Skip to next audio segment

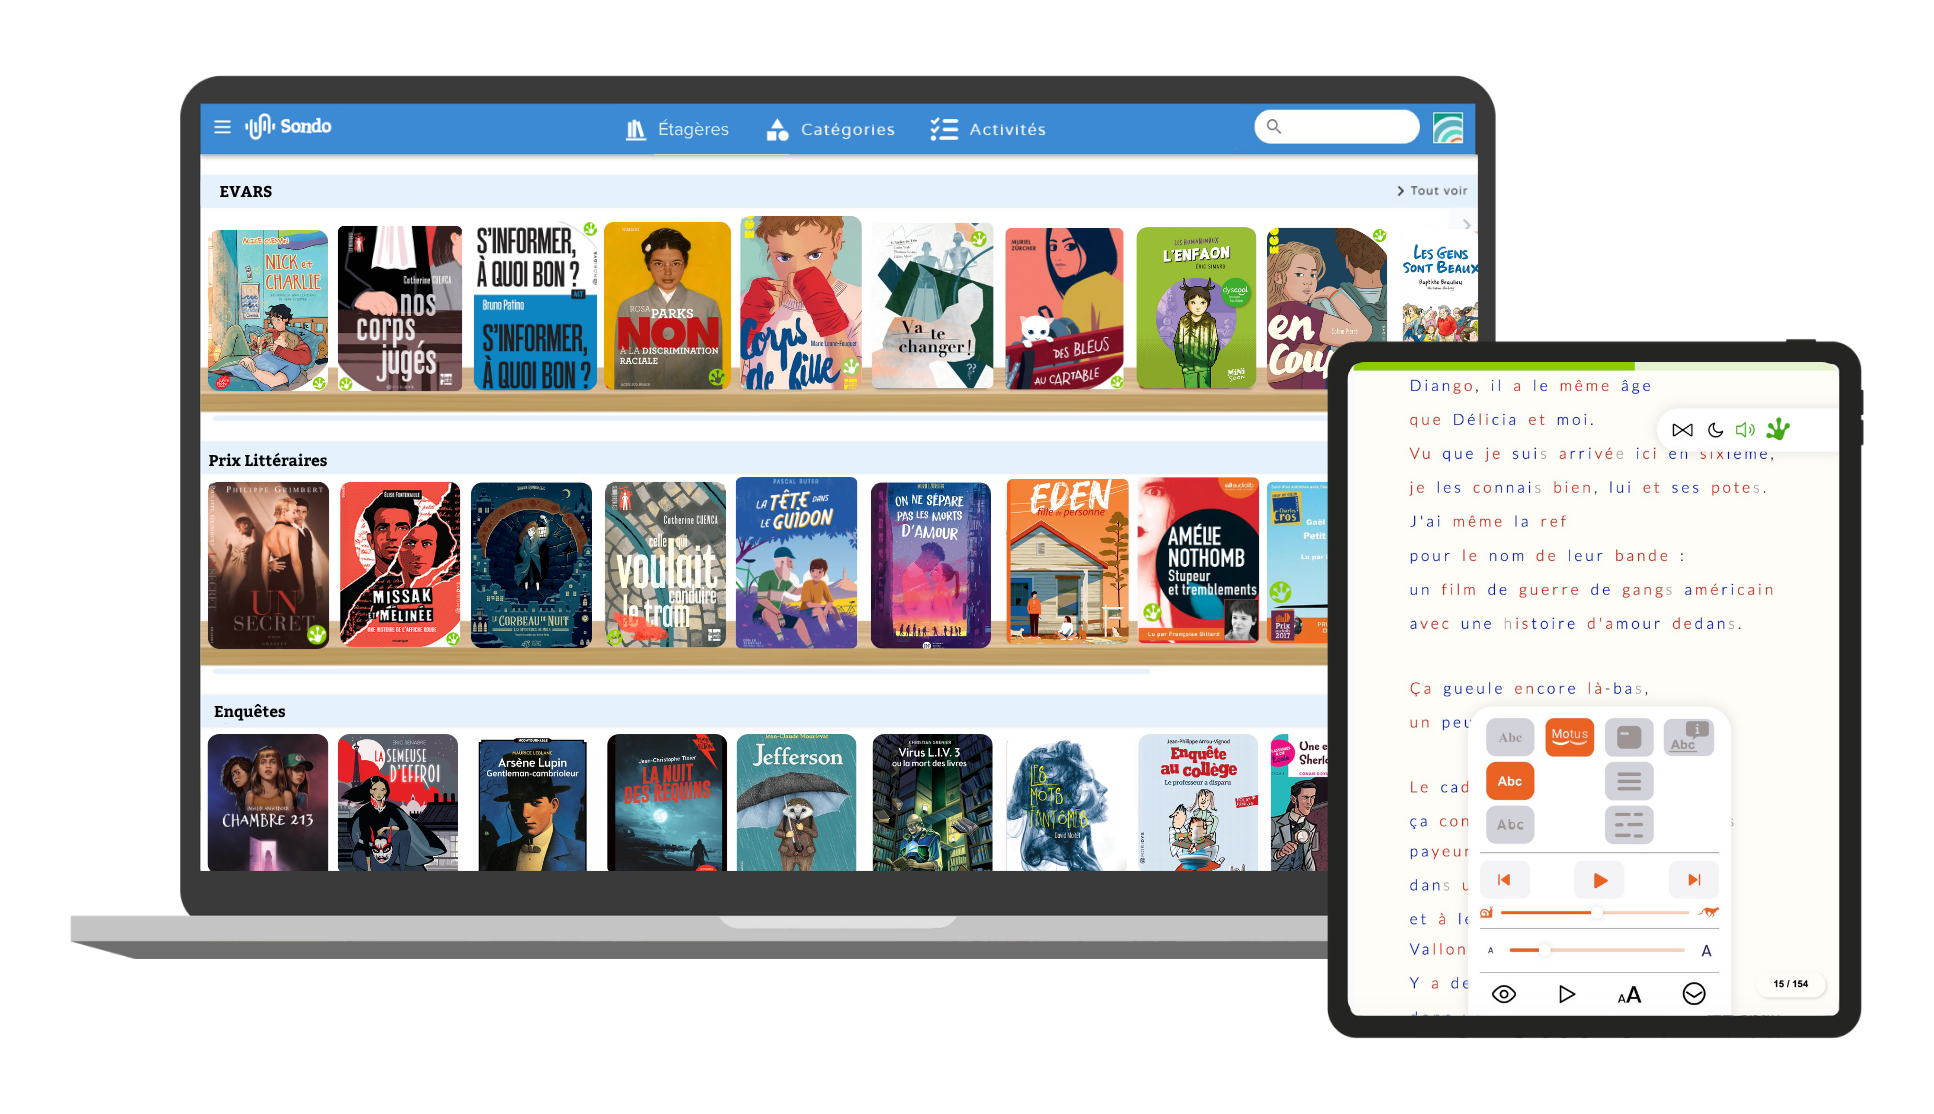pyautogui.click(x=1694, y=880)
